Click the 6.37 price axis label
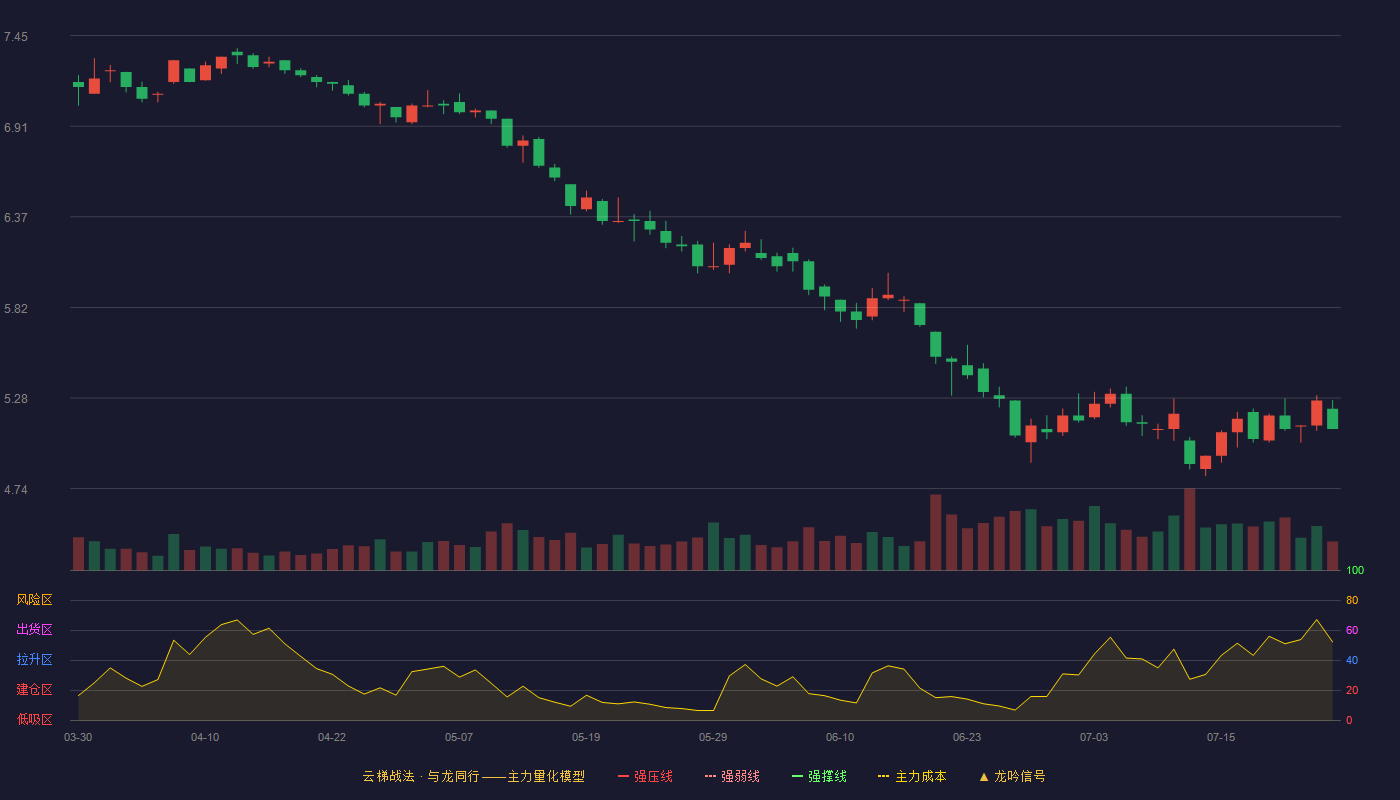 pos(15,218)
